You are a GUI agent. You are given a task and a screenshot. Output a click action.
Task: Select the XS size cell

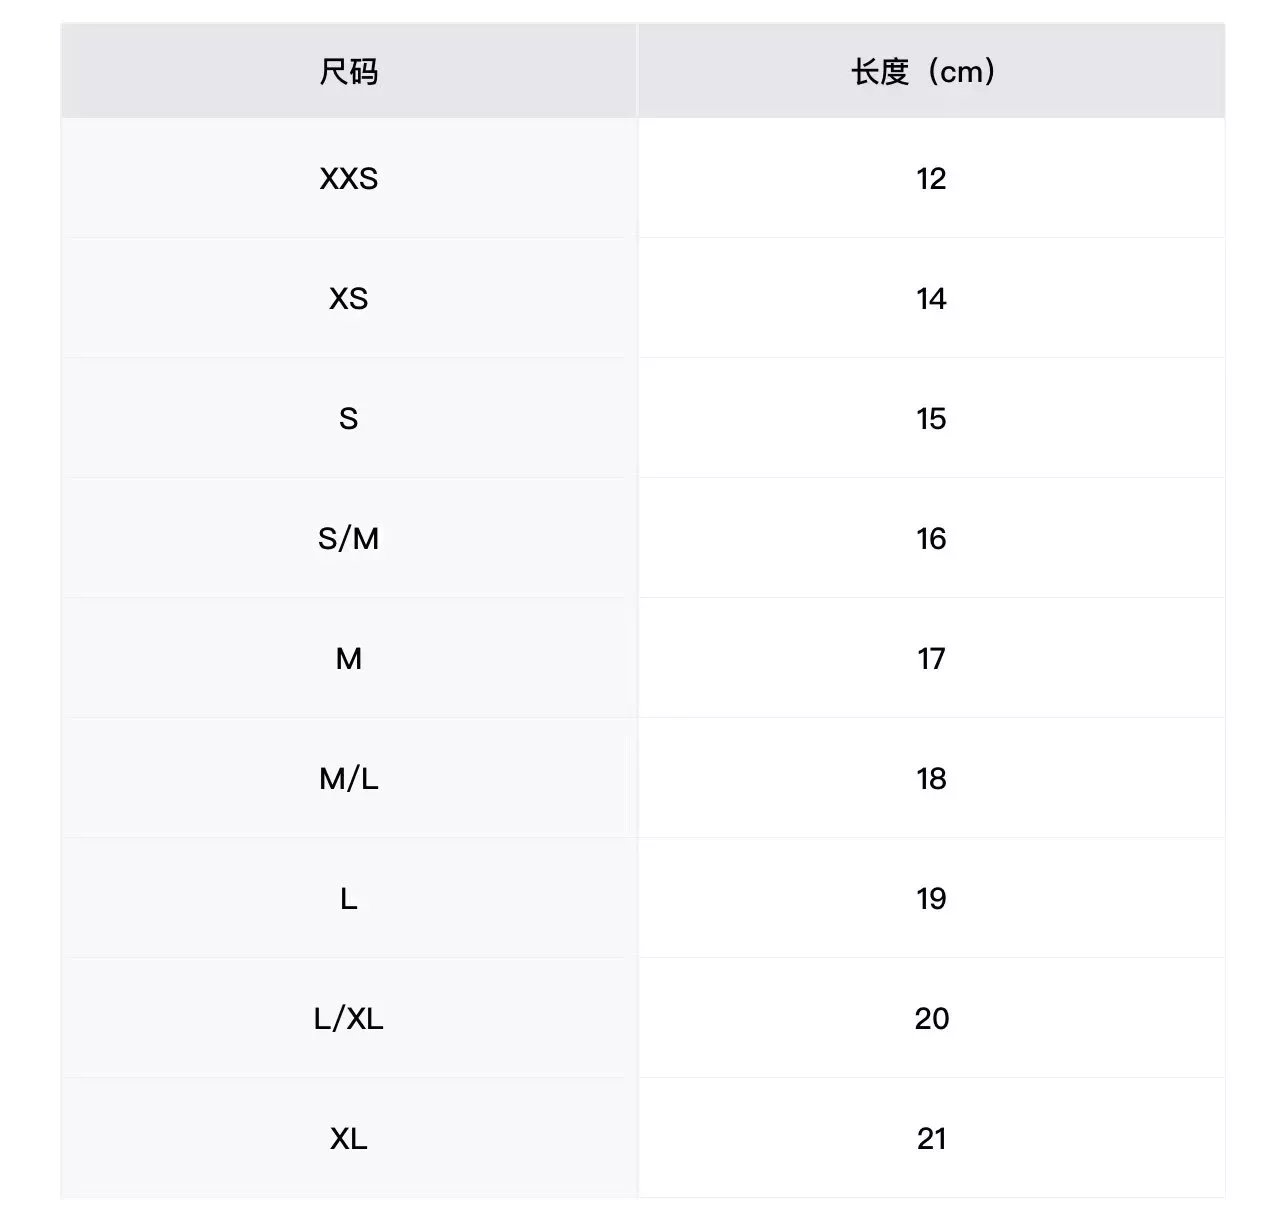click(x=349, y=298)
